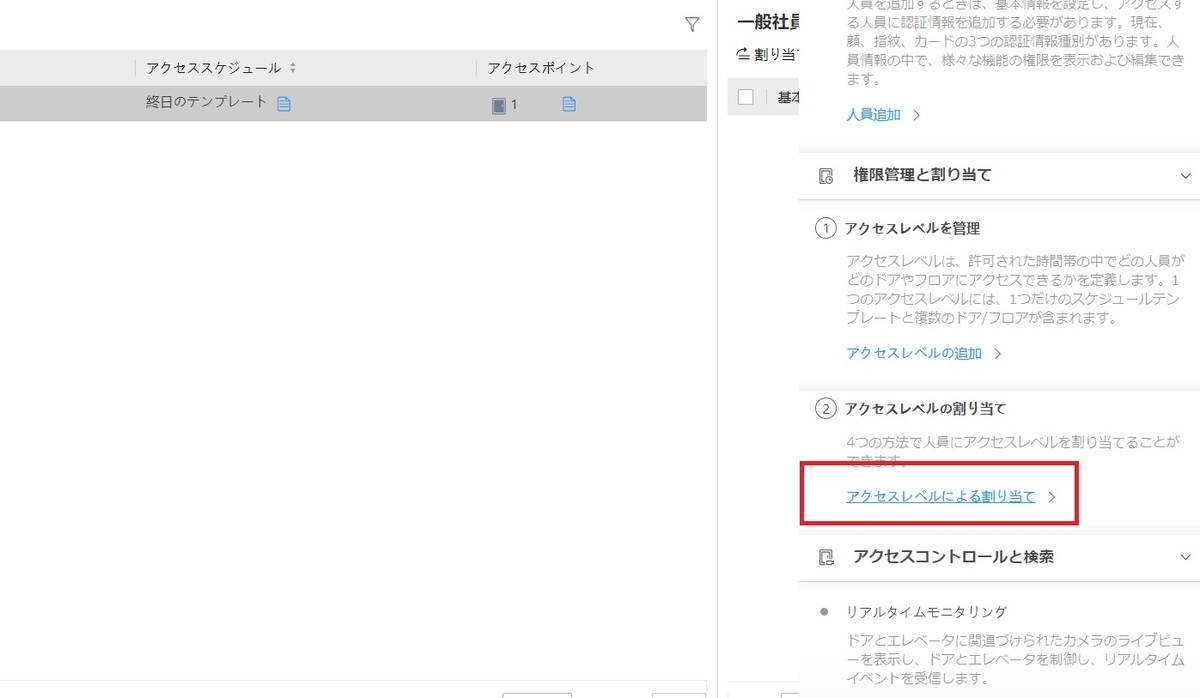Click the highlighted アクセスレベルによる割り当て link
1200x698 pixels.
940,496
